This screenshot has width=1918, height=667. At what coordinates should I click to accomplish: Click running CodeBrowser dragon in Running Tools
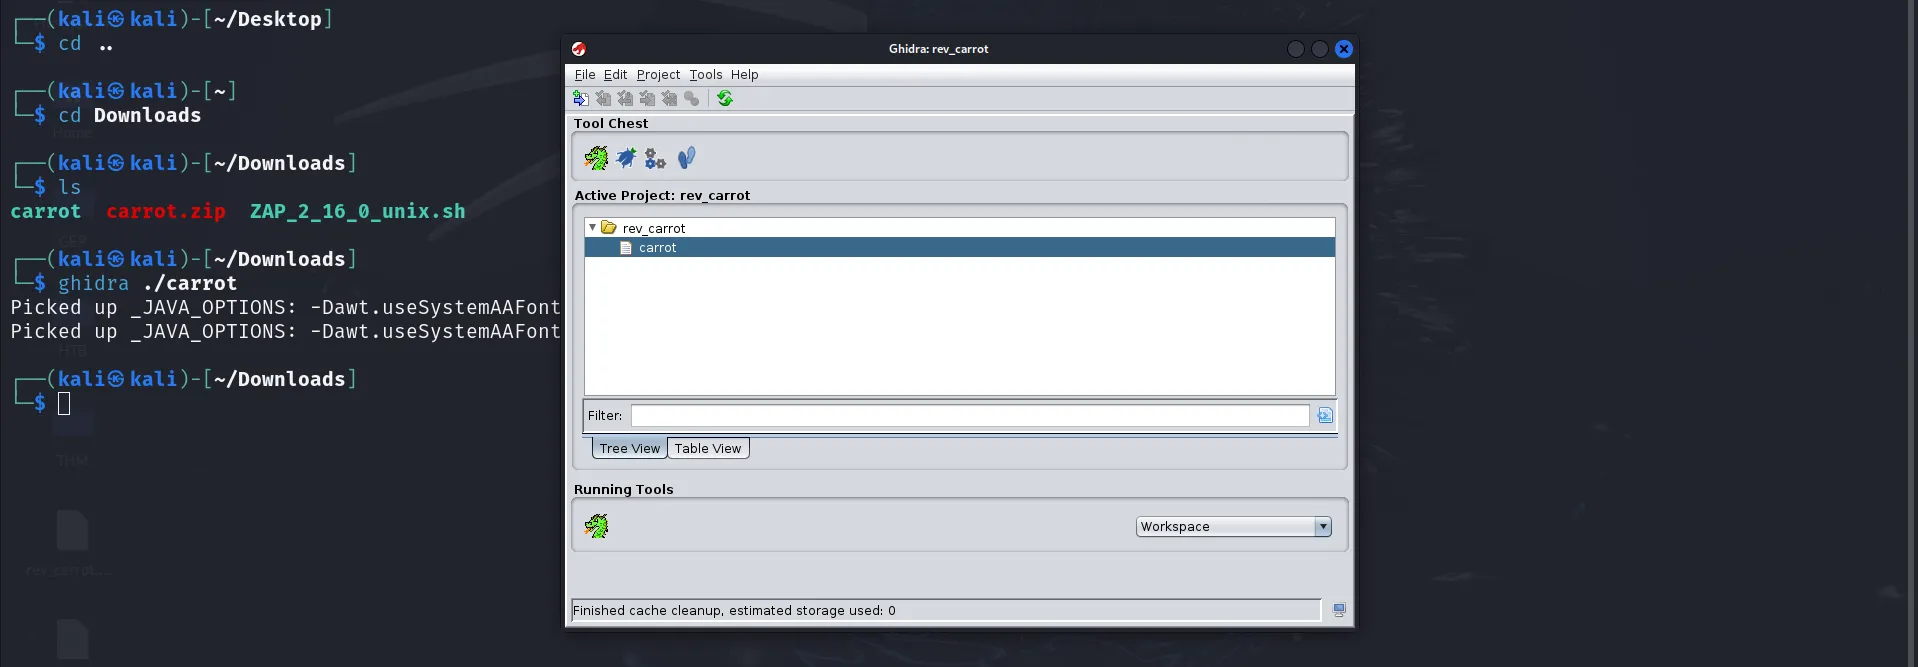[597, 526]
